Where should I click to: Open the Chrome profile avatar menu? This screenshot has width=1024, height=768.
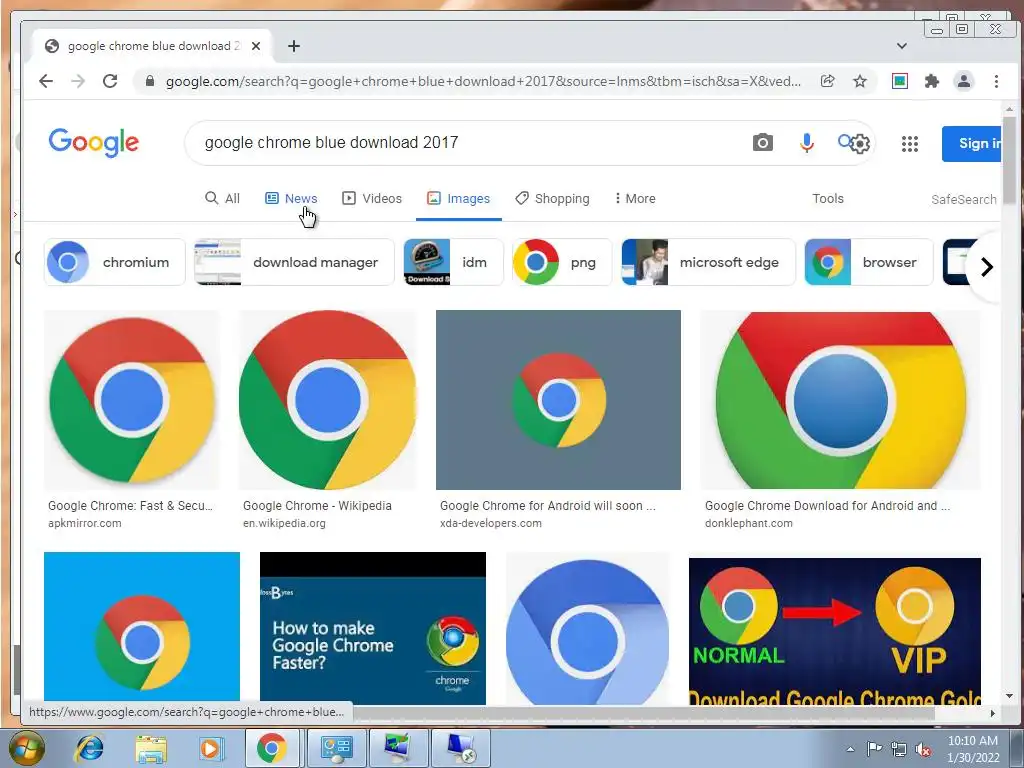click(963, 81)
